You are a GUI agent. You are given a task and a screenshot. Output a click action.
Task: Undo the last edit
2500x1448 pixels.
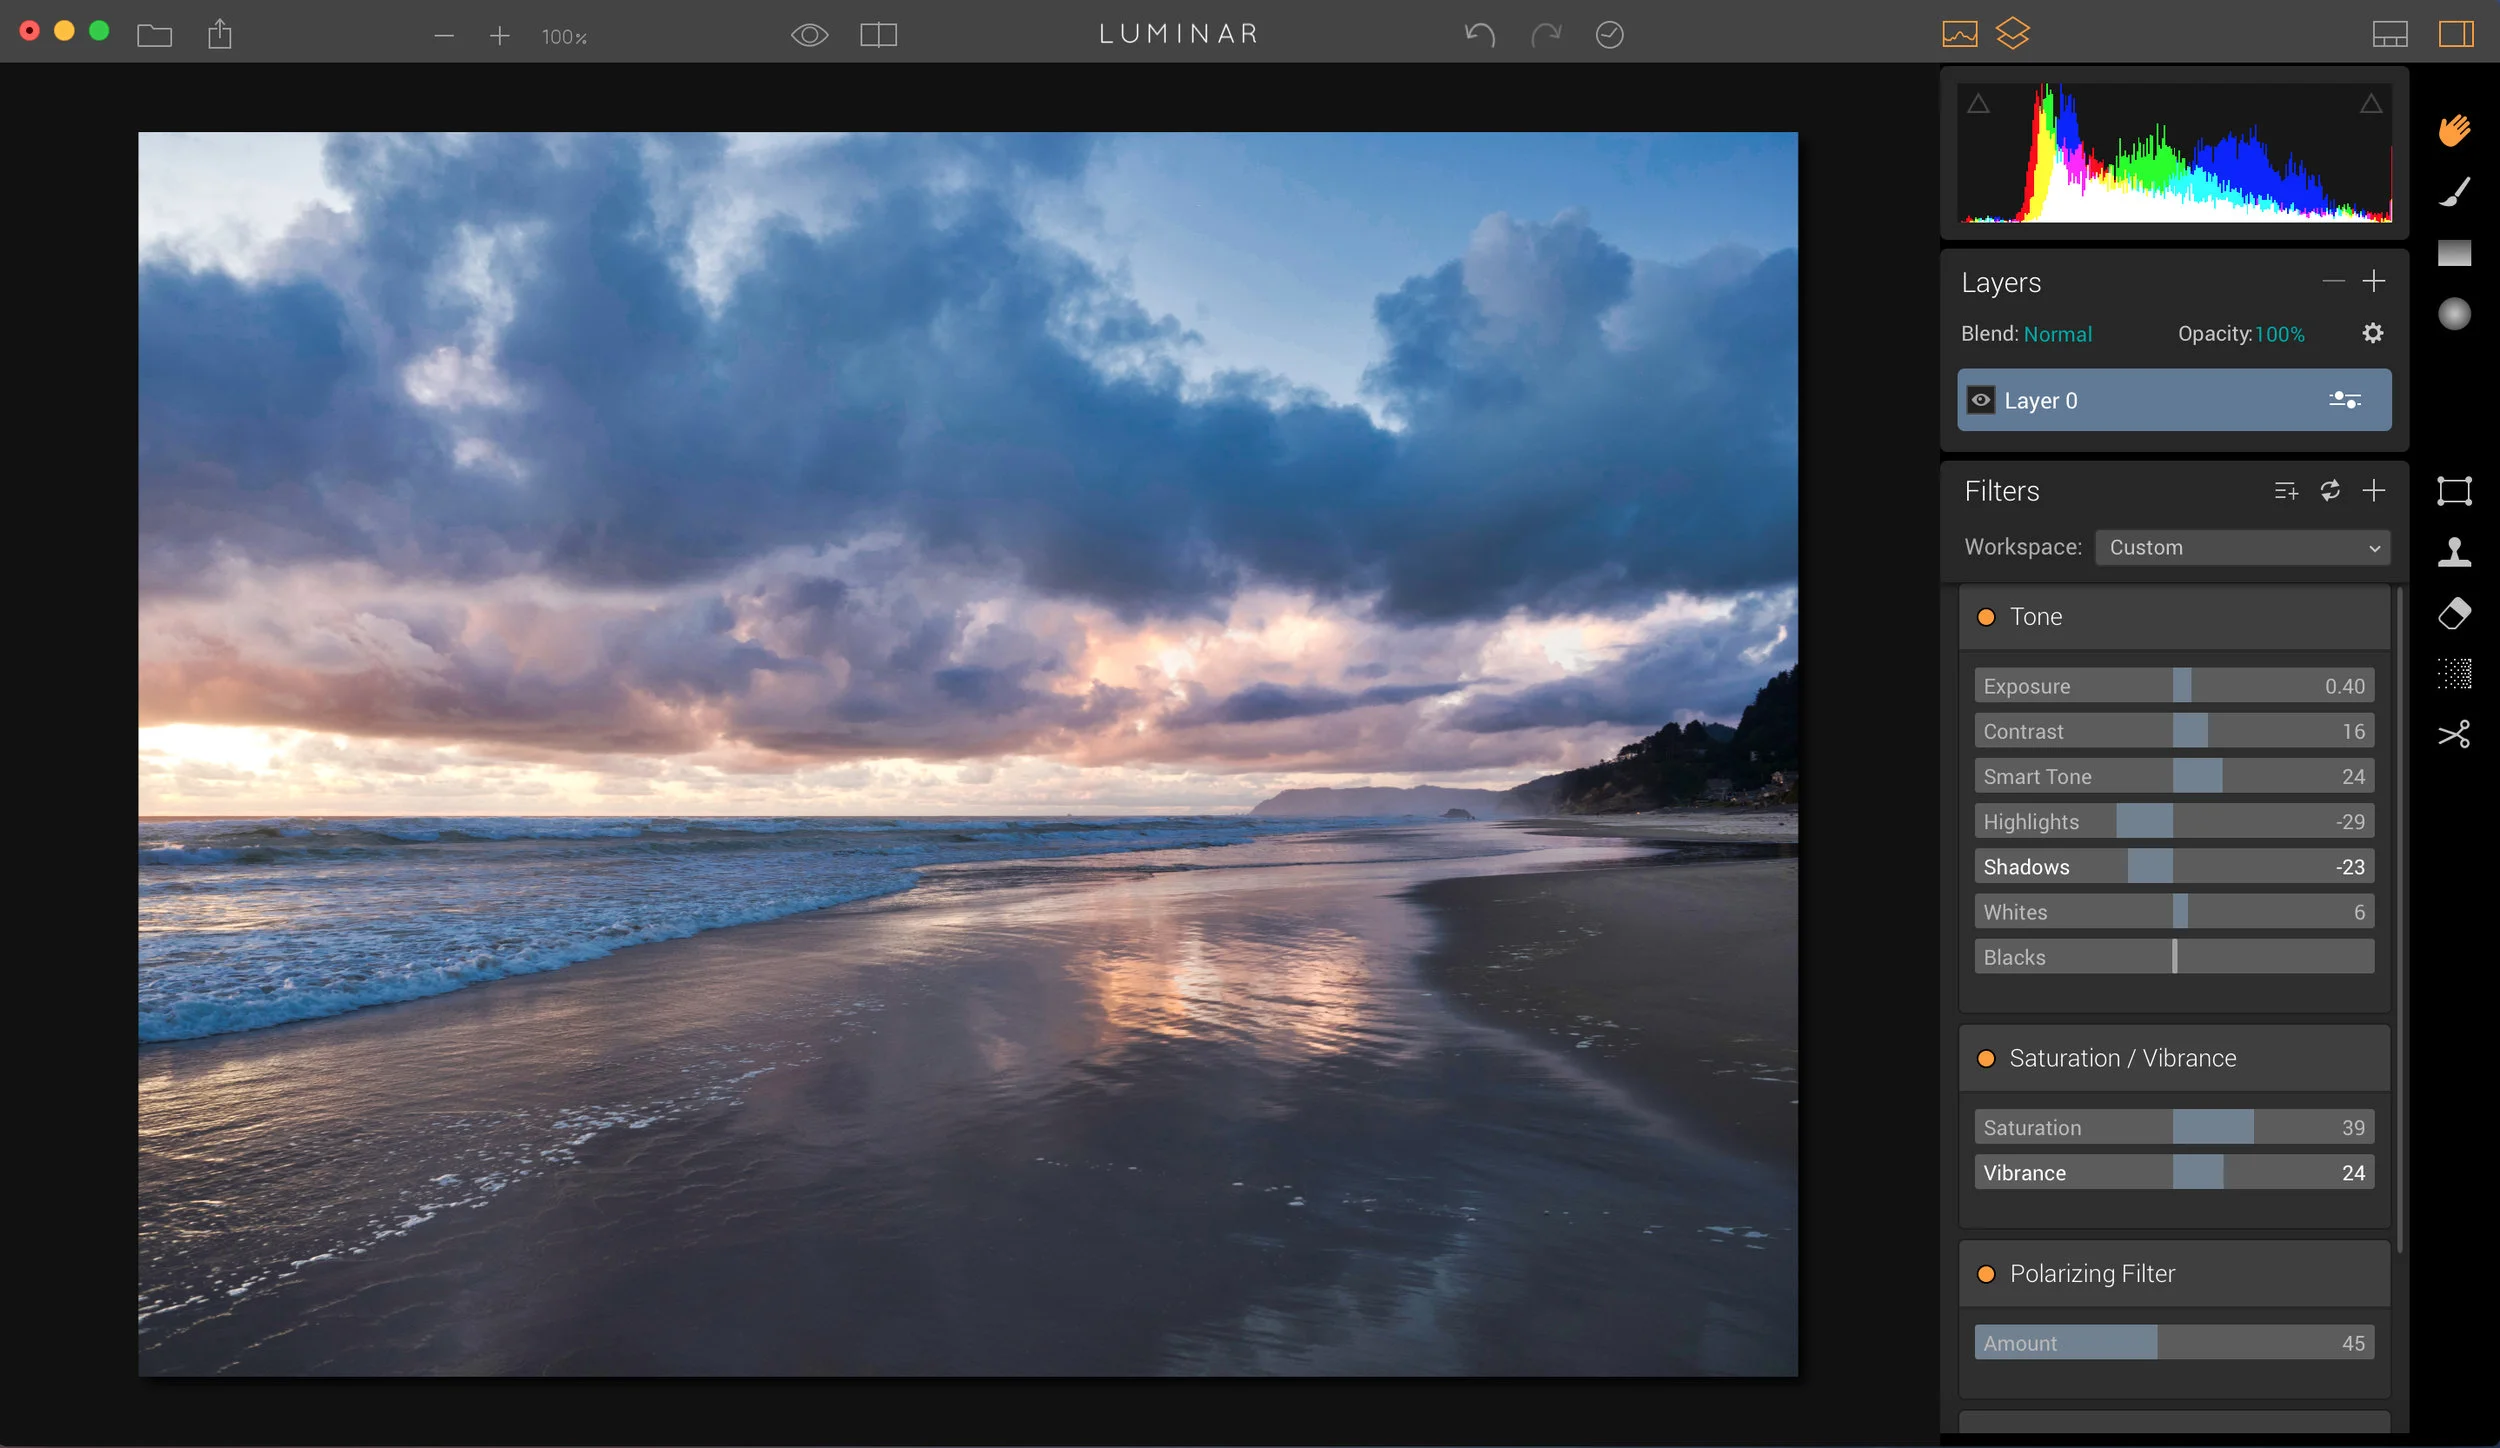(x=1479, y=35)
